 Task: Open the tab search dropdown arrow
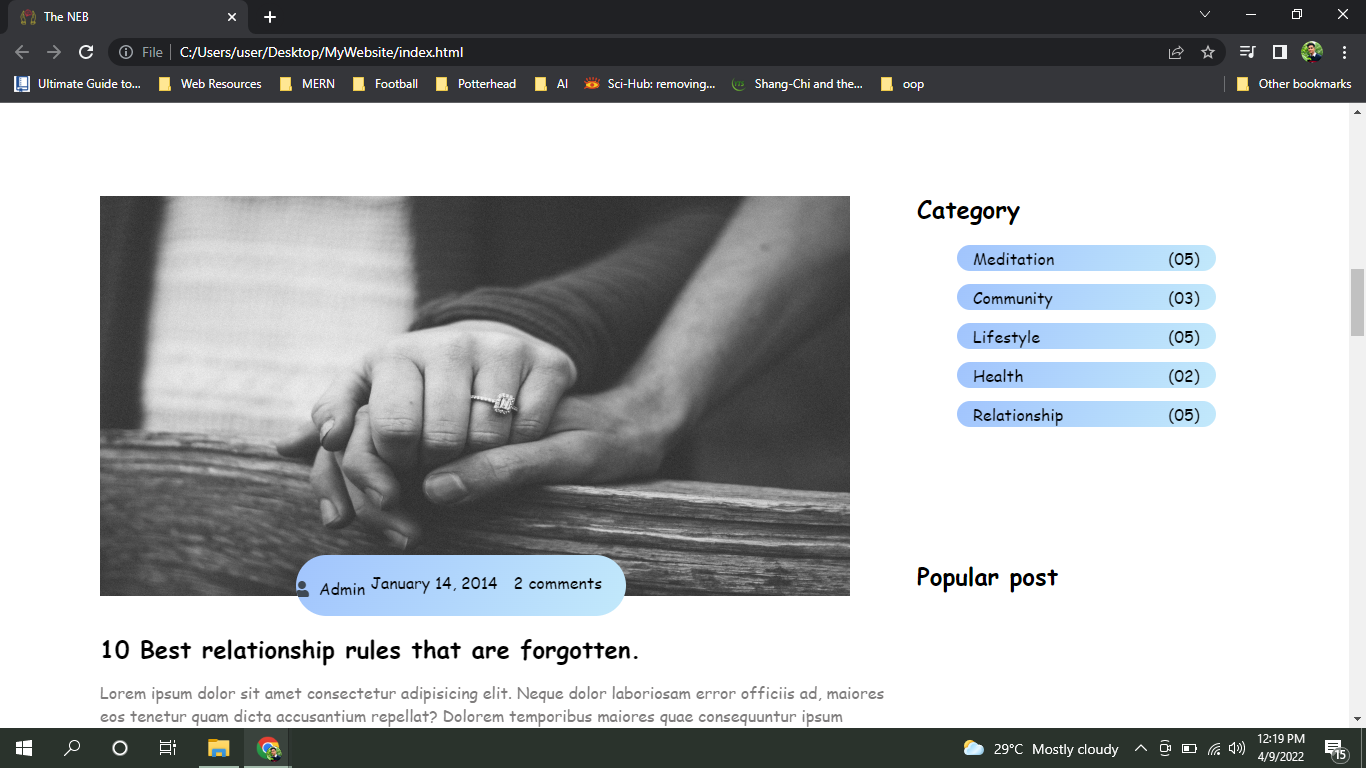point(1204,15)
